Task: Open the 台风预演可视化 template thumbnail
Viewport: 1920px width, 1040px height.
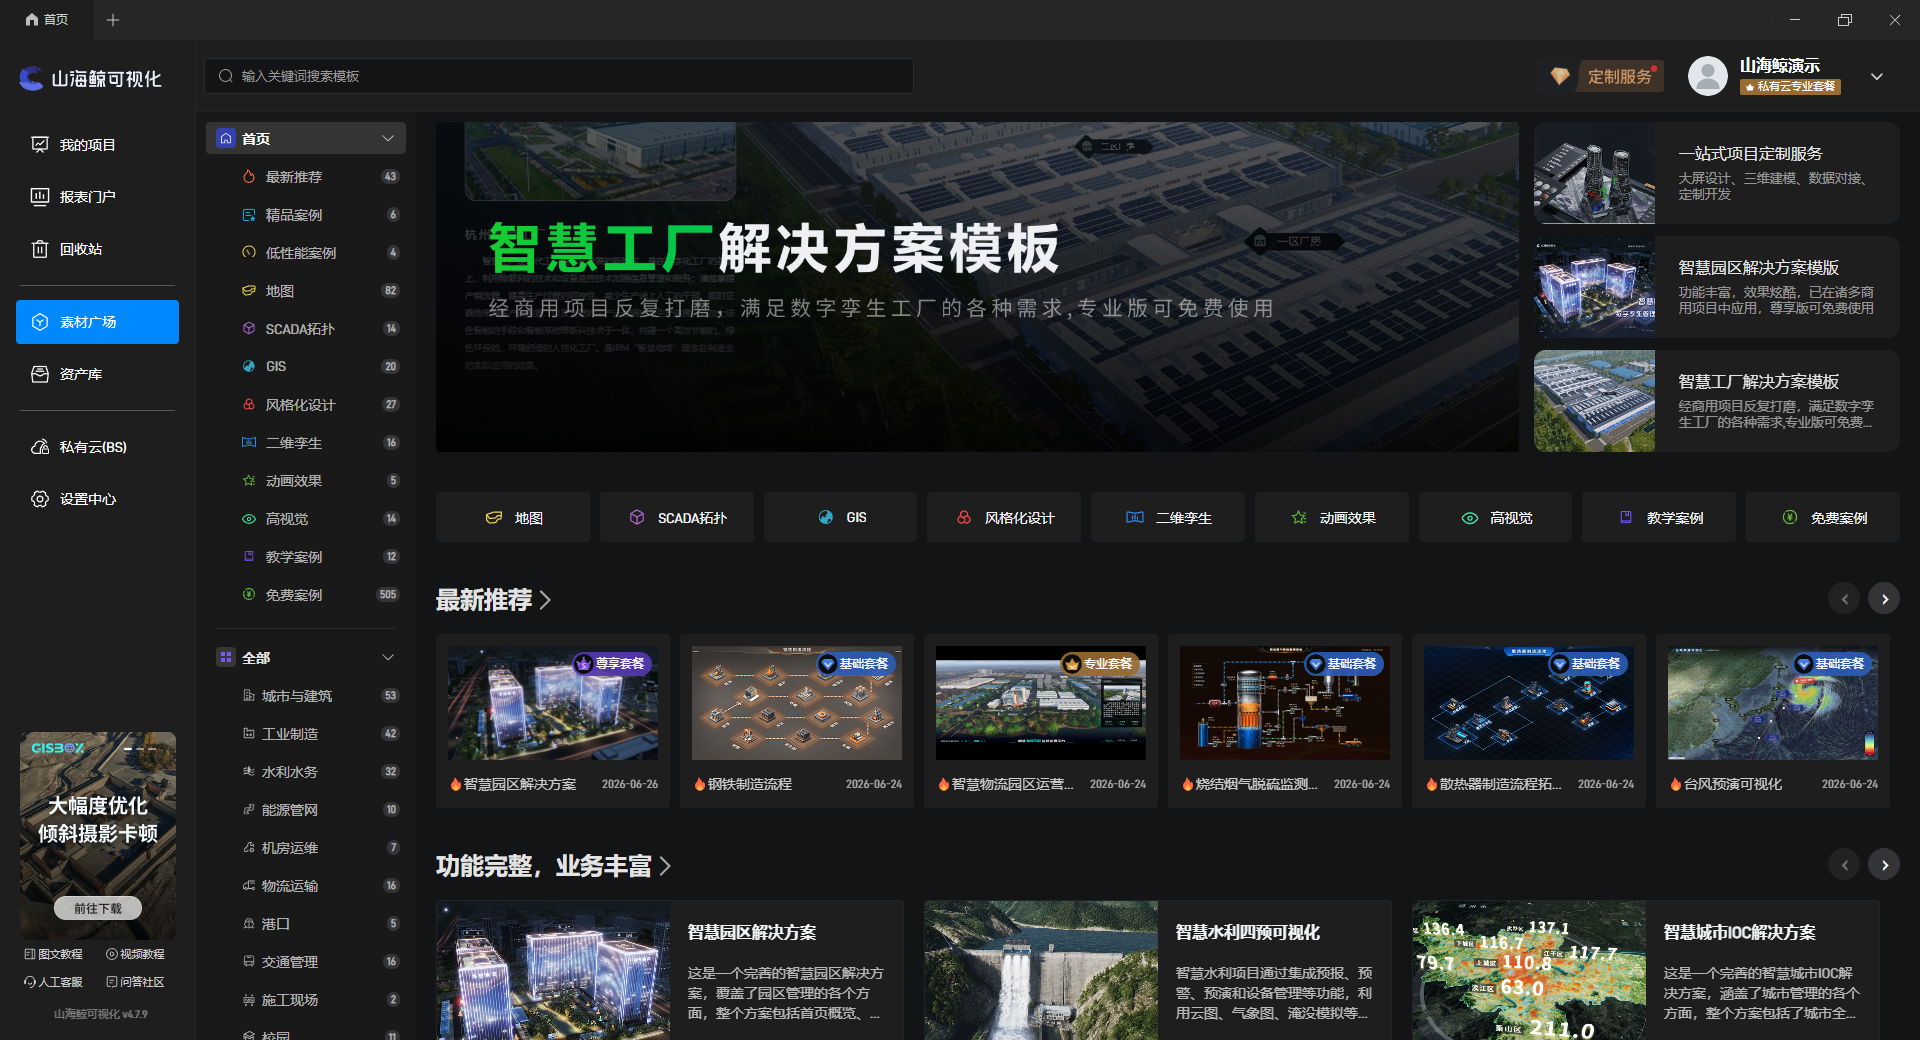Action: click(1772, 703)
